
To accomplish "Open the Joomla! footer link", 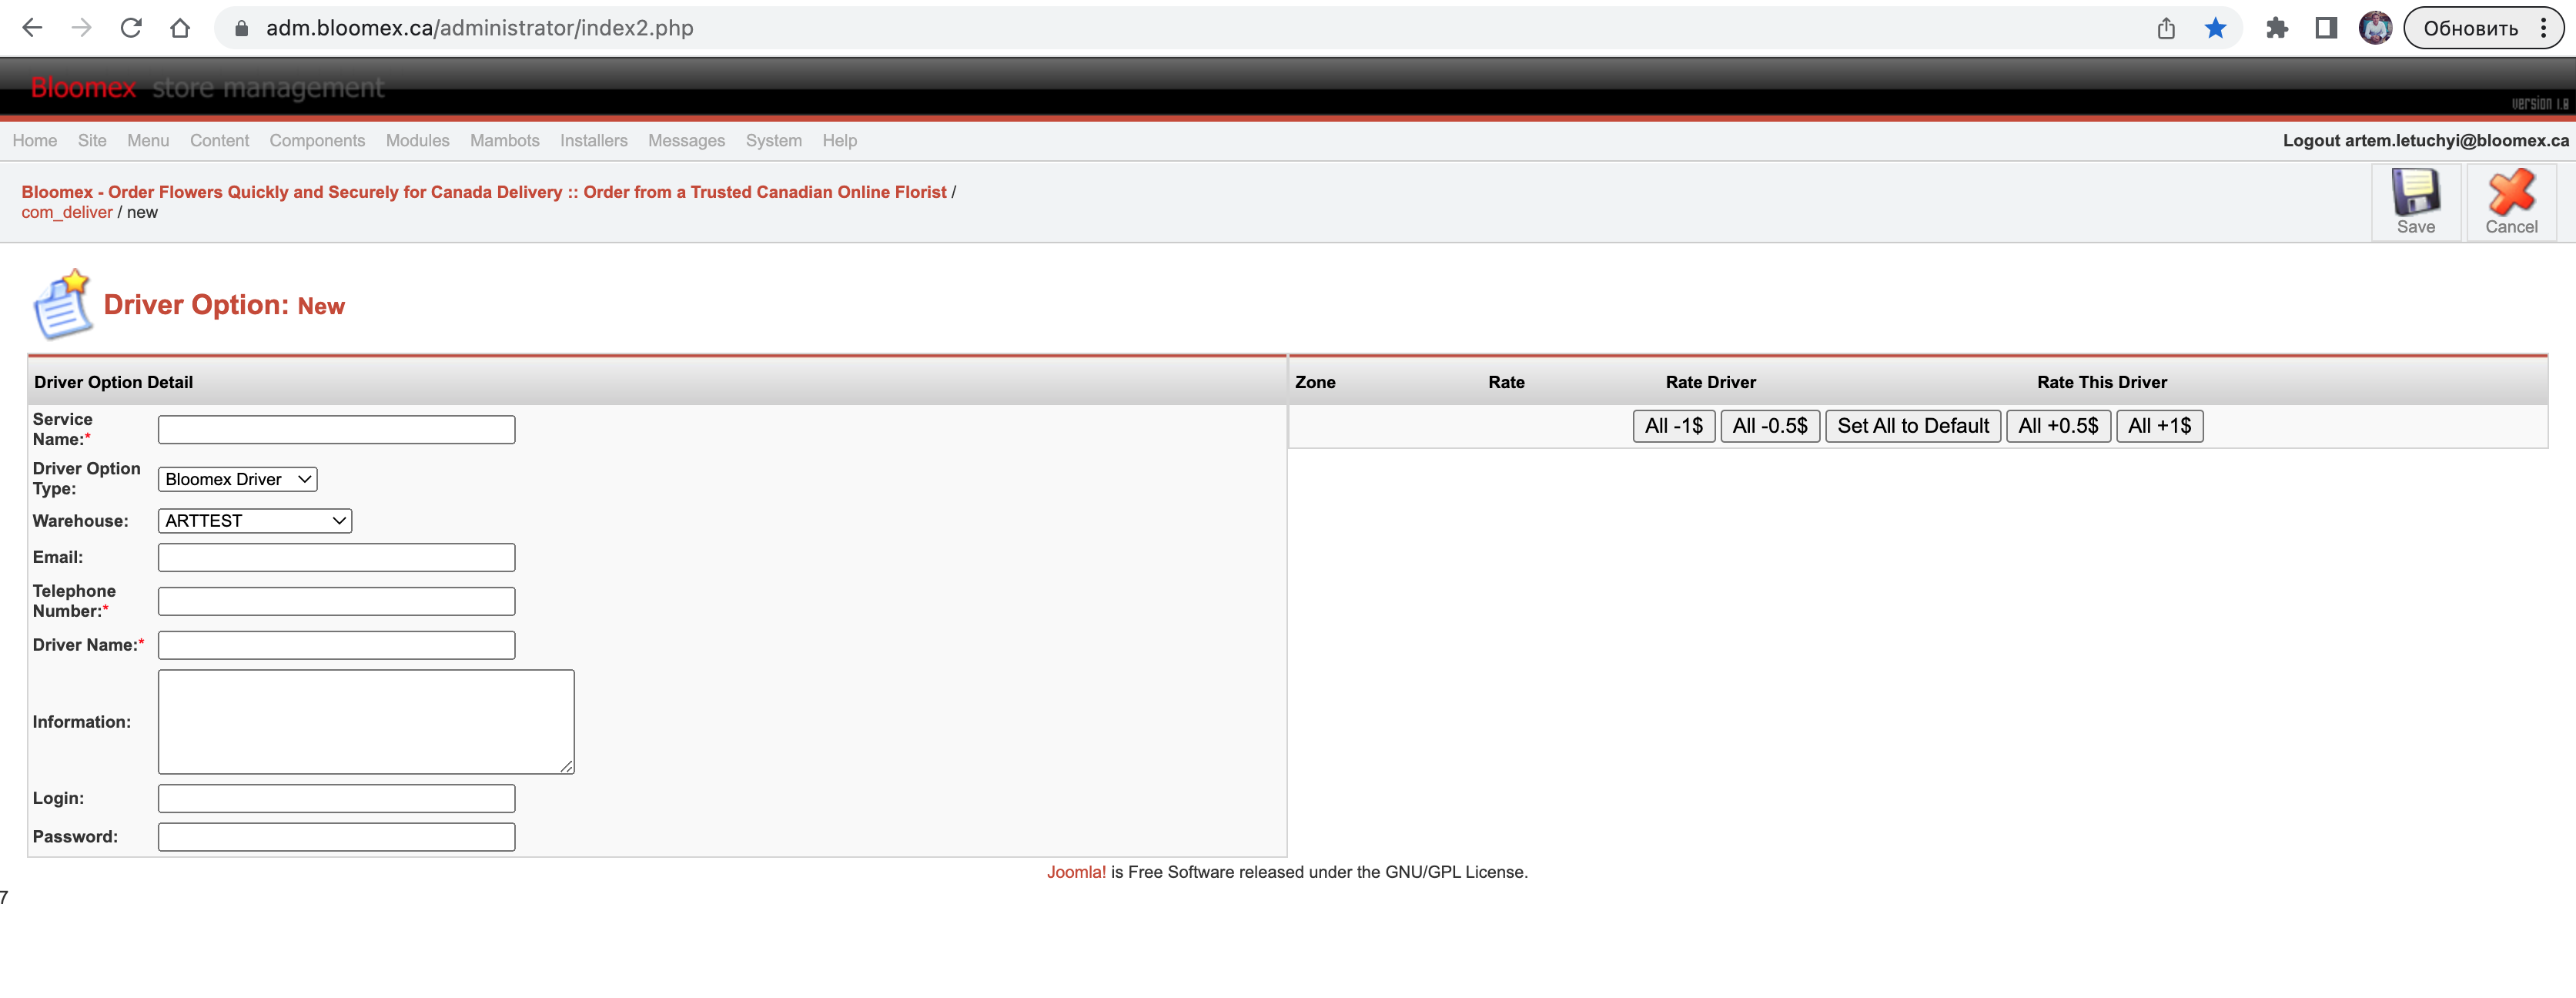I will pyautogui.click(x=1076, y=872).
